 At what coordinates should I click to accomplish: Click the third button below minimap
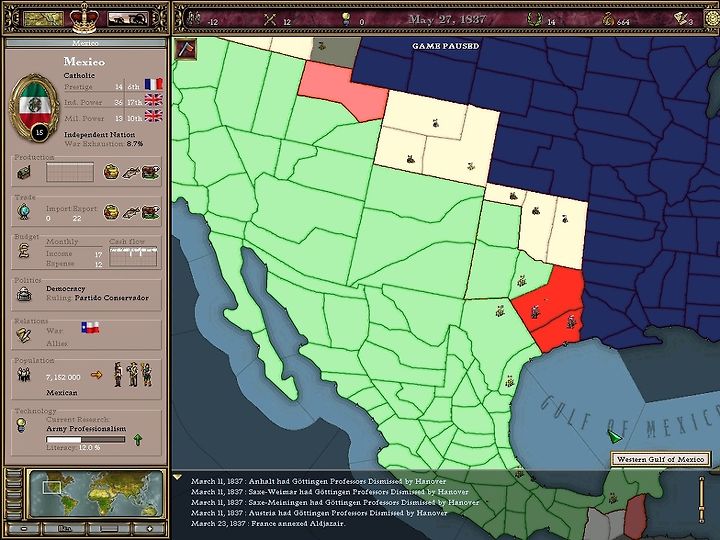point(109,529)
